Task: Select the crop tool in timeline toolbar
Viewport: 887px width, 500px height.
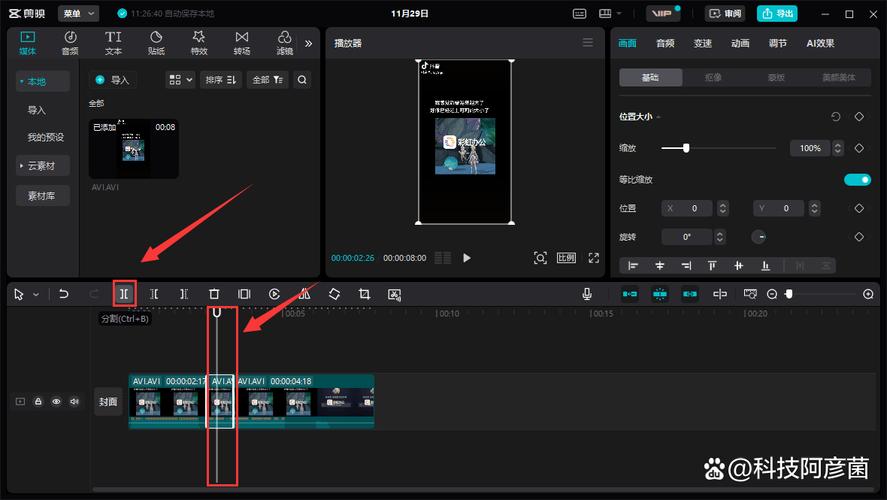Action: (x=364, y=294)
